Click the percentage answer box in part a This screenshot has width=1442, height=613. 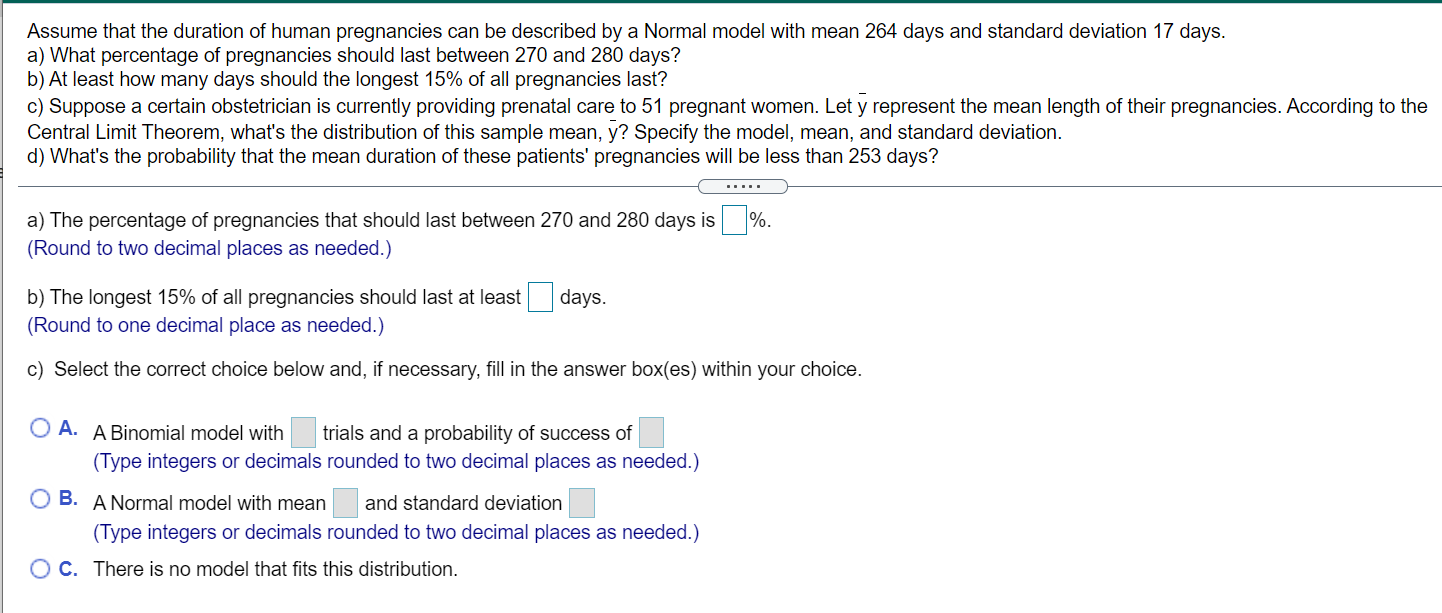pyautogui.click(x=734, y=219)
